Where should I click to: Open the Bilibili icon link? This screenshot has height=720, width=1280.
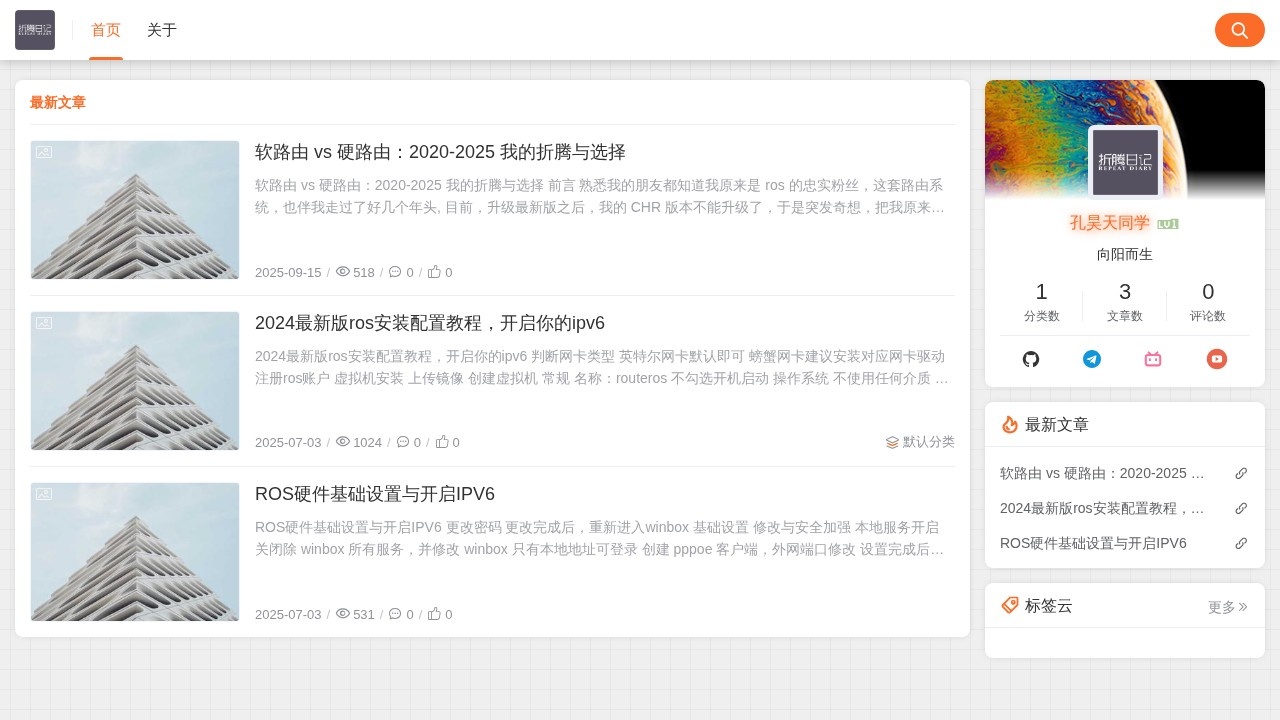point(1153,359)
